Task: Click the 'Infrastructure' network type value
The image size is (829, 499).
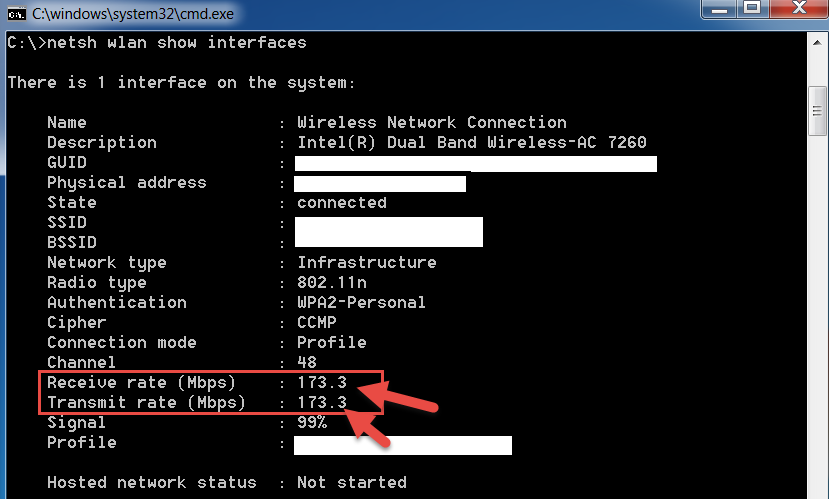Action: tap(366, 263)
